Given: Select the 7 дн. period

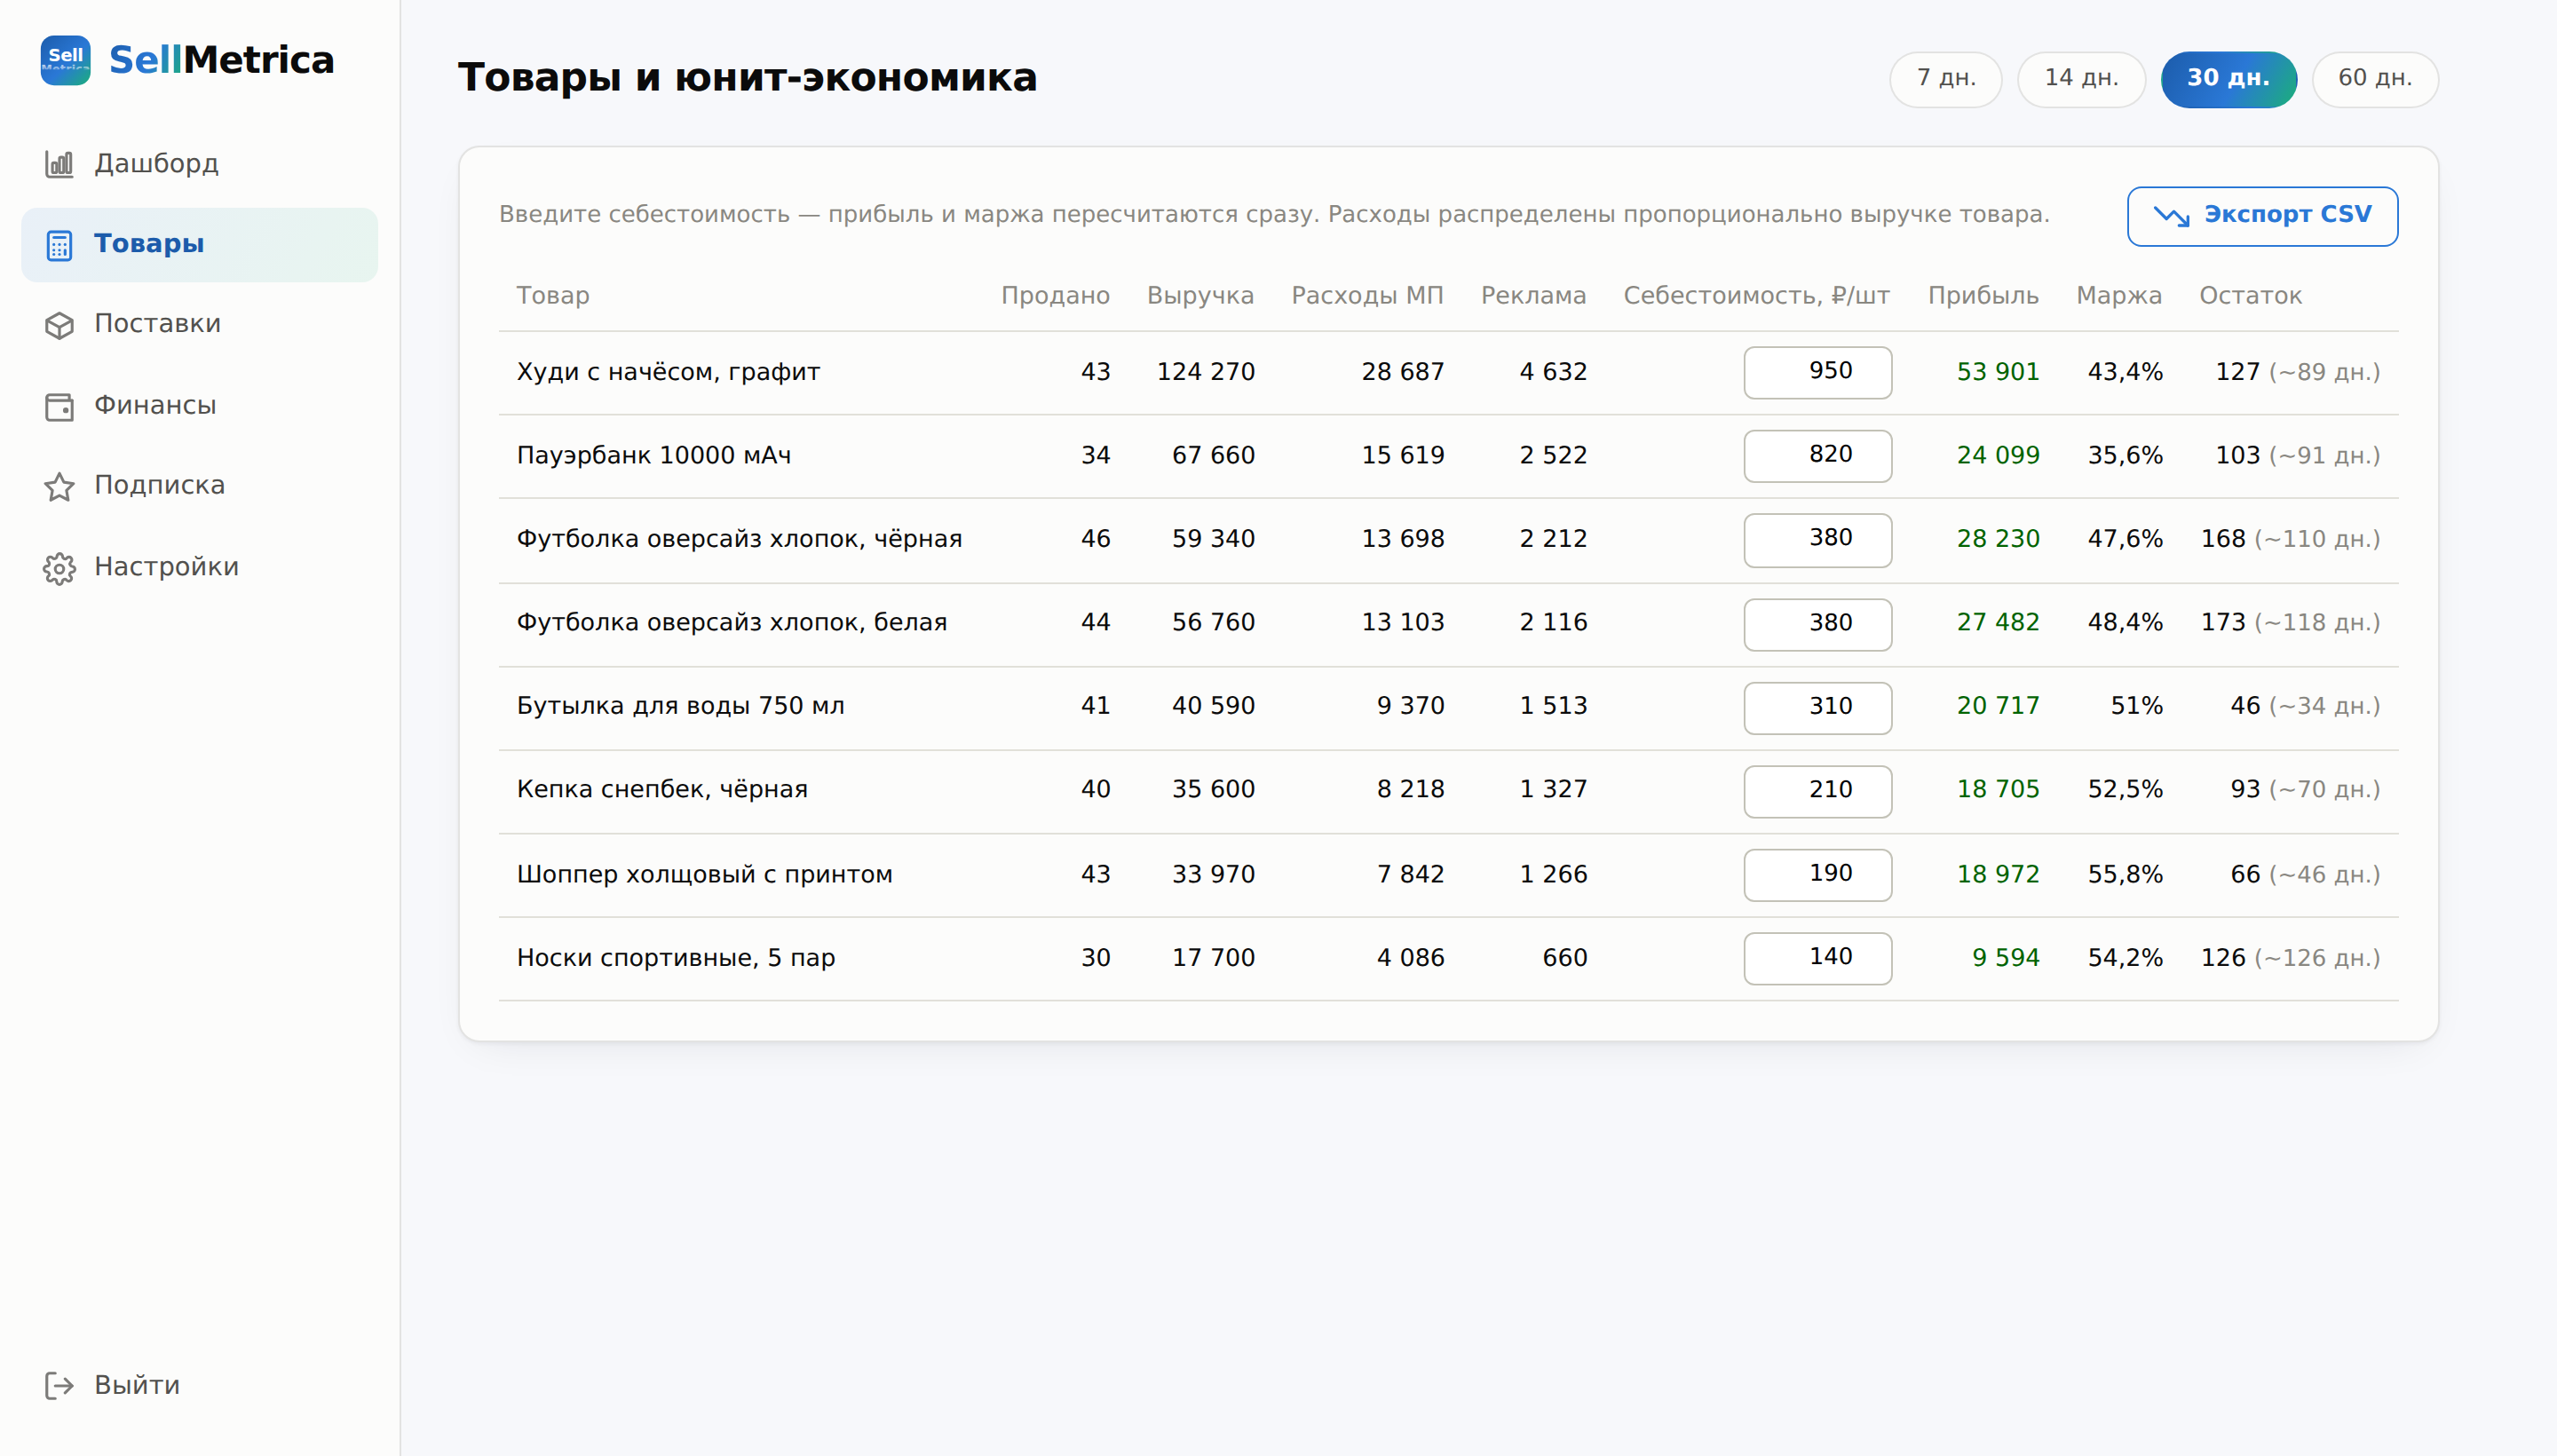Looking at the screenshot, I should click(x=1946, y=79).
